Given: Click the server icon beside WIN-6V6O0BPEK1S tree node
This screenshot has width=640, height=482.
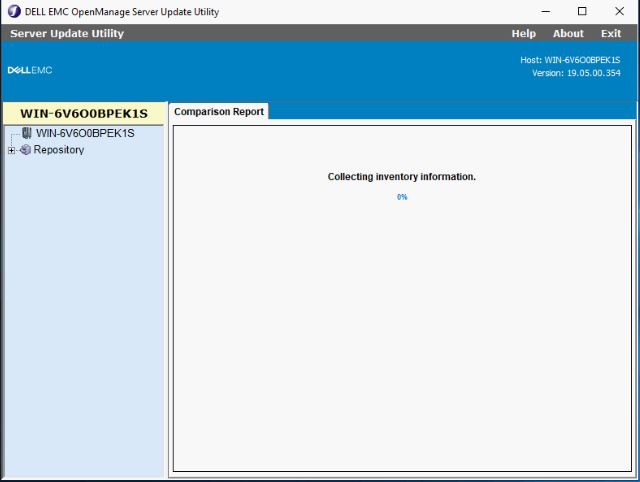Looking at the screenshot, I should [x=27, y=133].
